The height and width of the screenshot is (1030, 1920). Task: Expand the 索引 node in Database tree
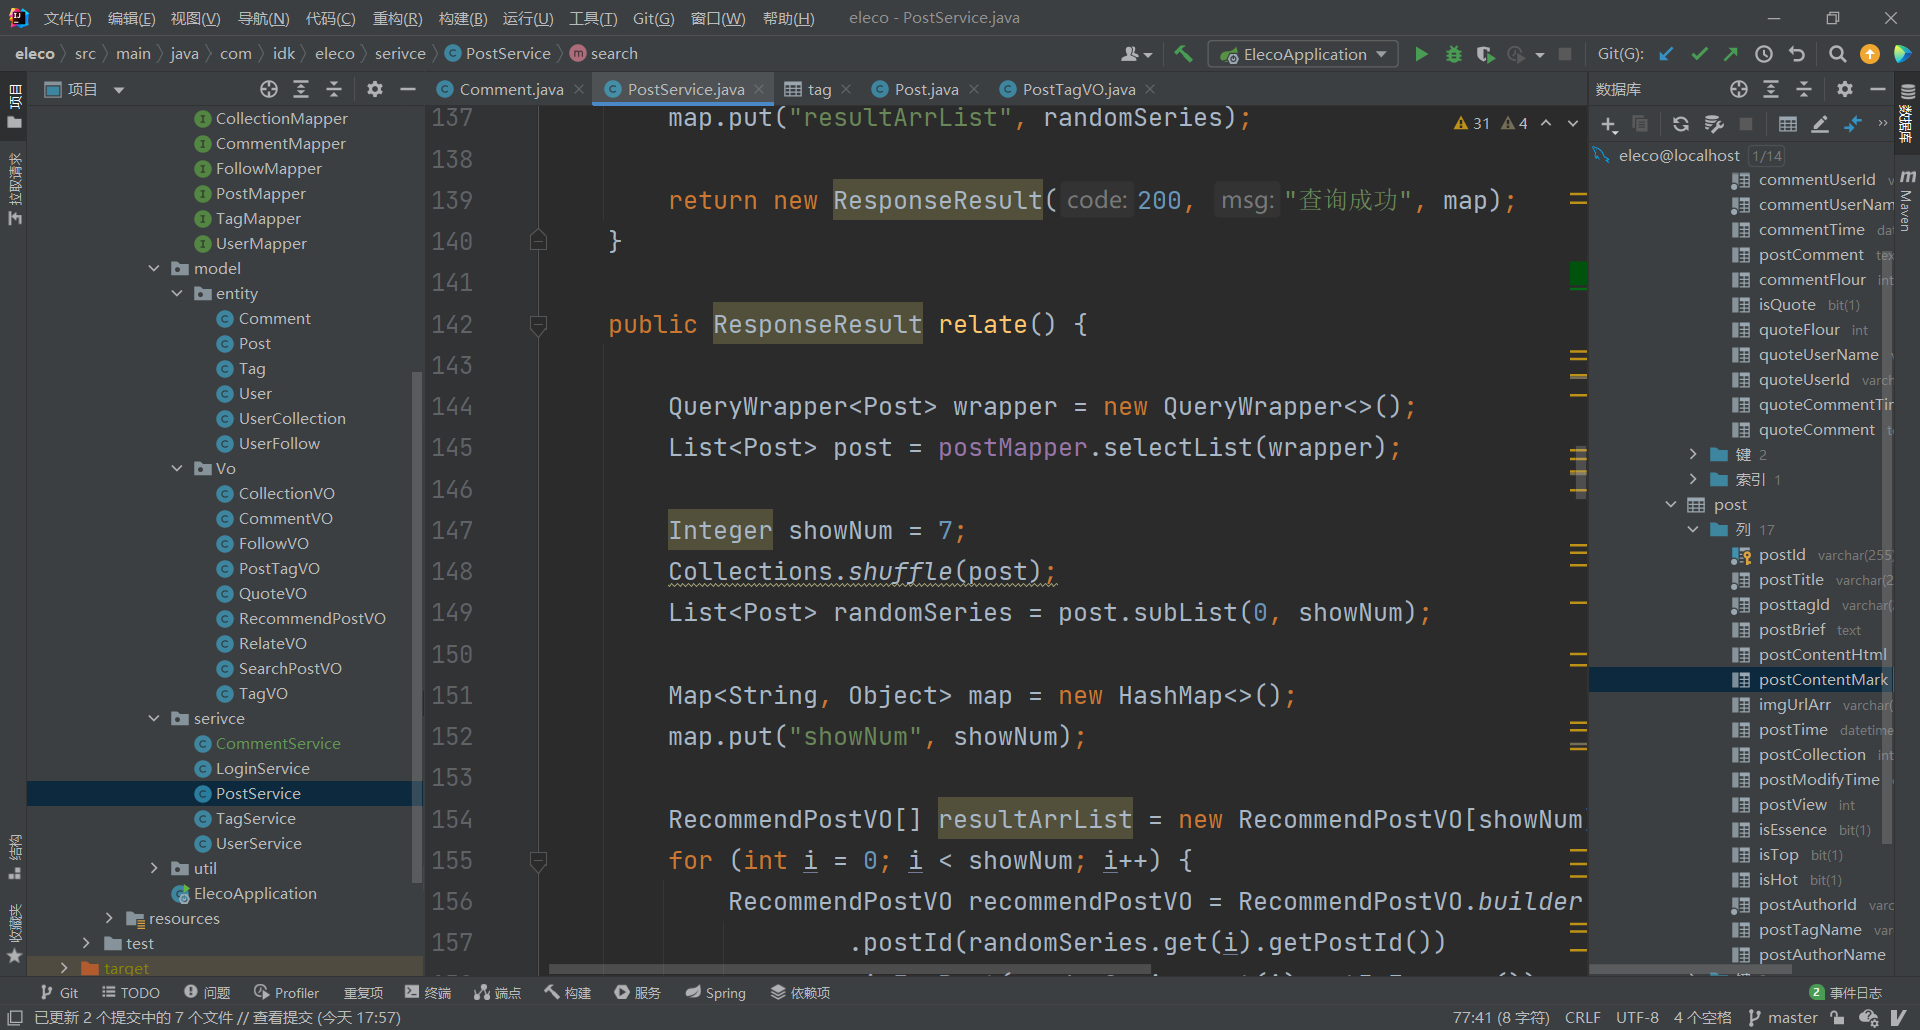[x=1693, y=479]
